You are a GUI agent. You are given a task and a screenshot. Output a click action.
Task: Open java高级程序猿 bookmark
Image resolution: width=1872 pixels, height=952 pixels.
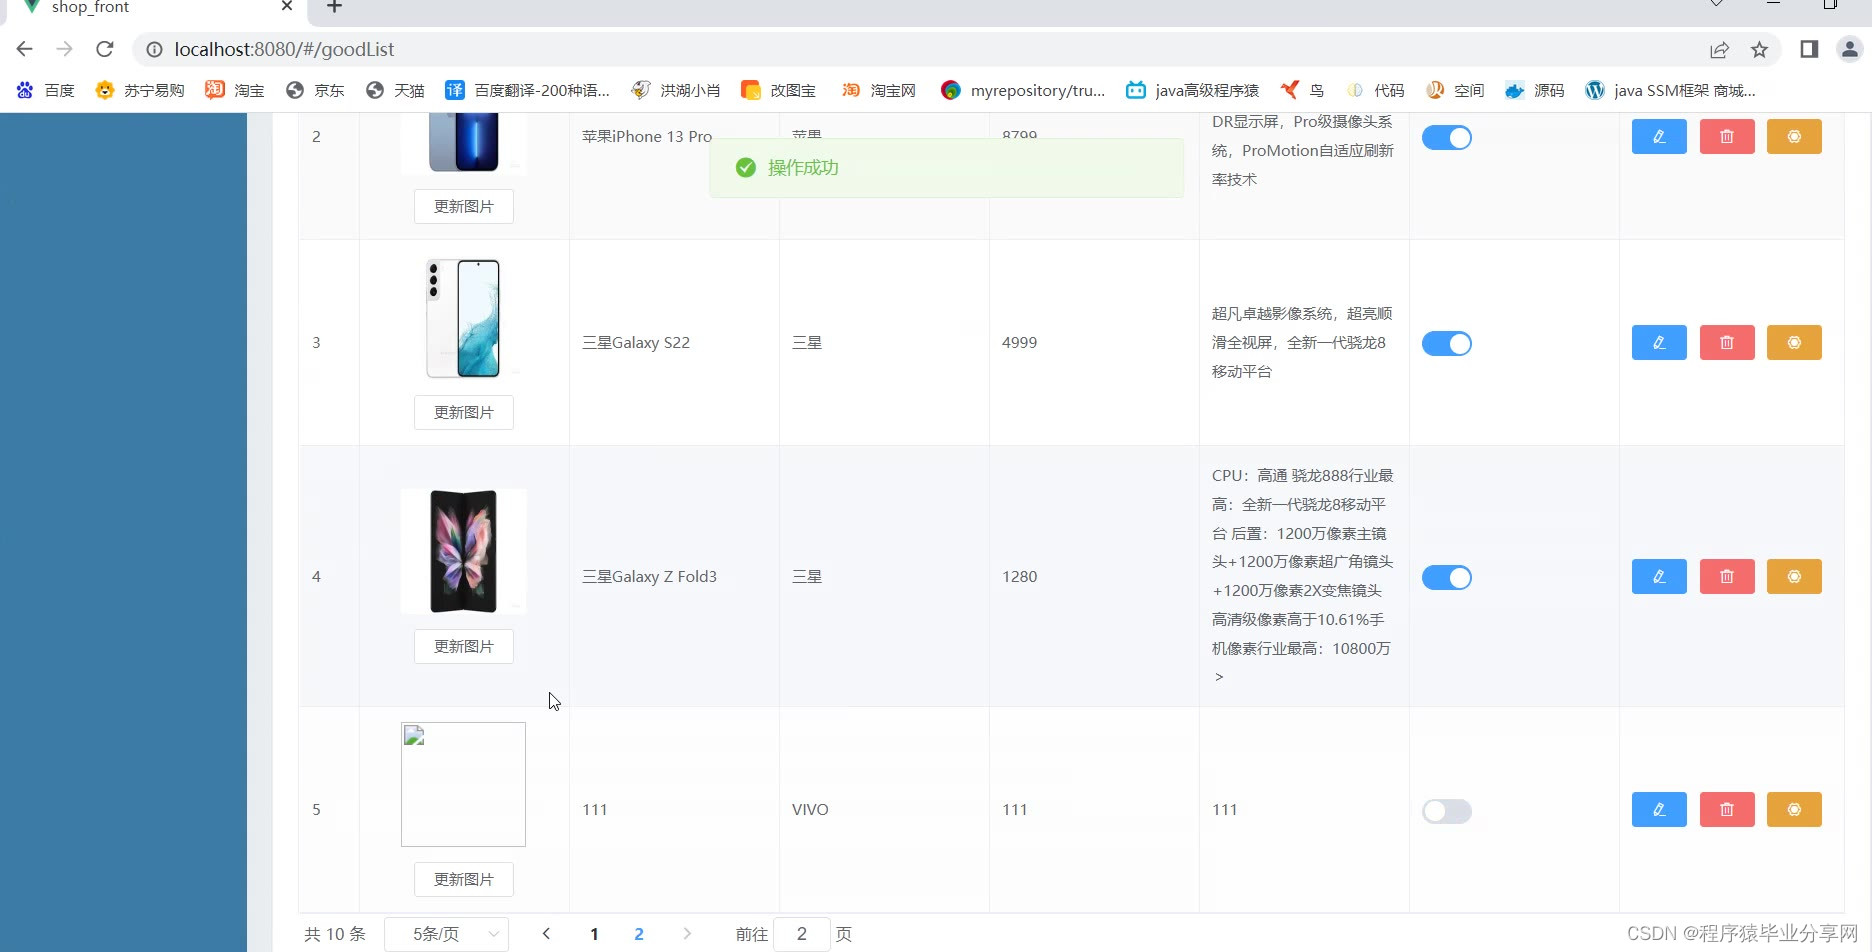coord(1193,90)
